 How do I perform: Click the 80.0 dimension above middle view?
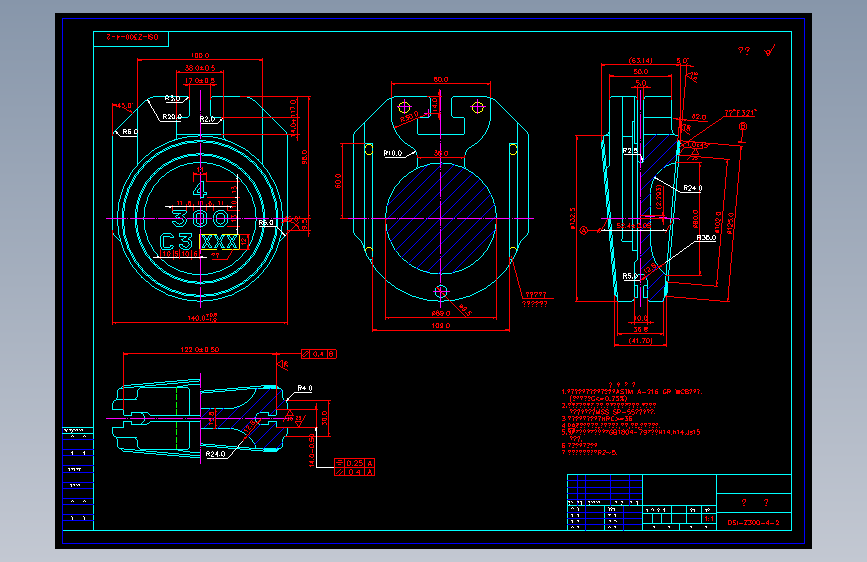pyautogui.click(x=441, y=80)
